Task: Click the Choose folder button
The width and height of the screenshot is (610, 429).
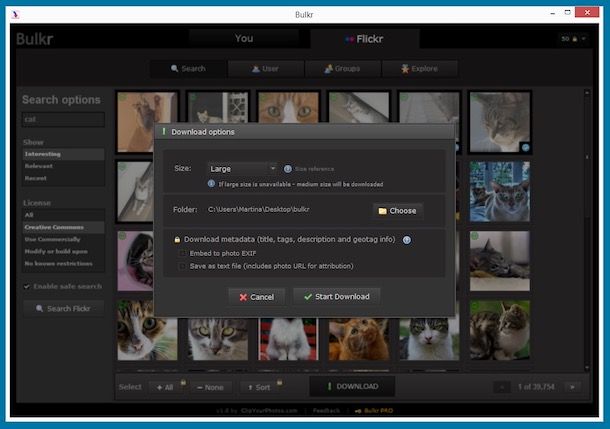Action: click(x=398, y=211)
